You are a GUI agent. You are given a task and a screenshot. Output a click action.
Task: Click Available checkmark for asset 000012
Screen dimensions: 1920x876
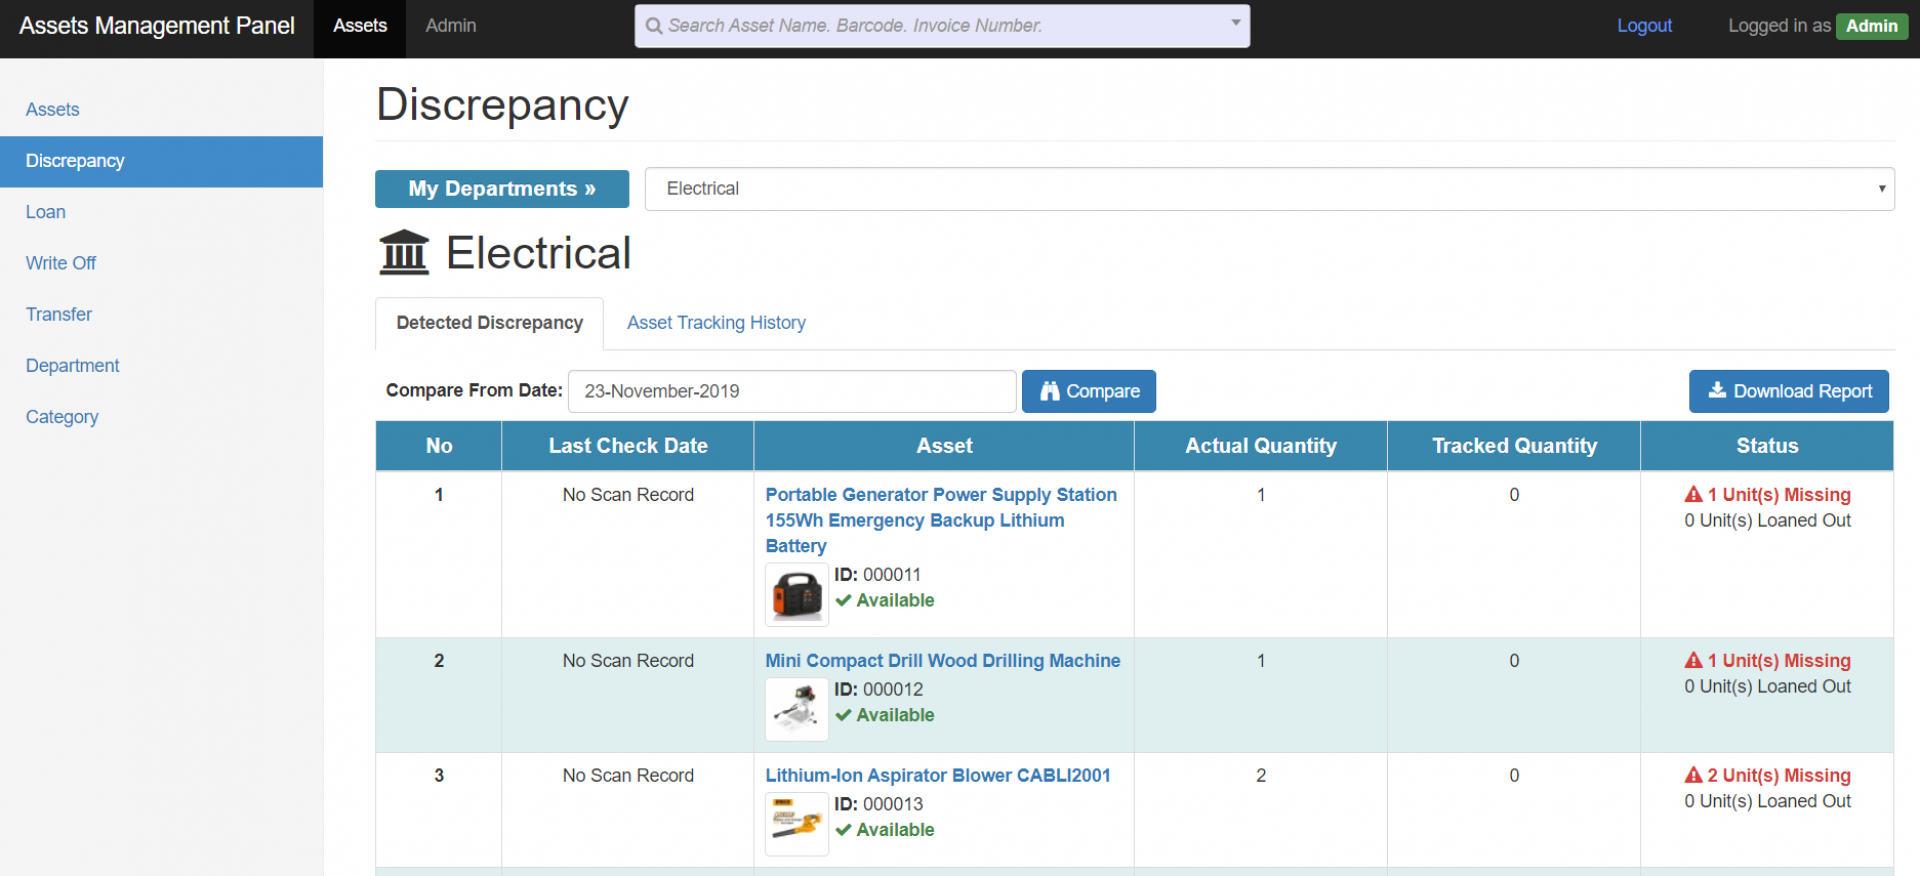(x=843, y=715)
